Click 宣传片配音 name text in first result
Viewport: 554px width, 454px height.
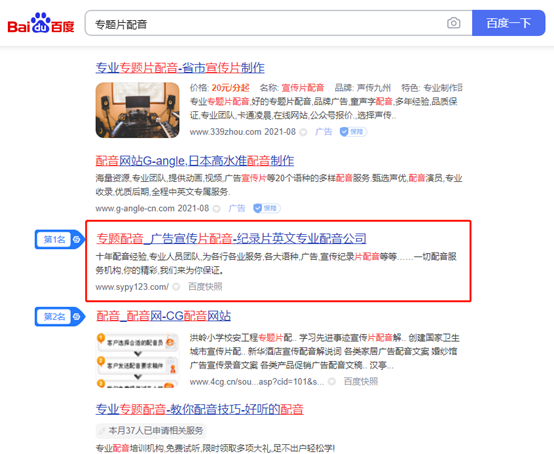point(303,88)
